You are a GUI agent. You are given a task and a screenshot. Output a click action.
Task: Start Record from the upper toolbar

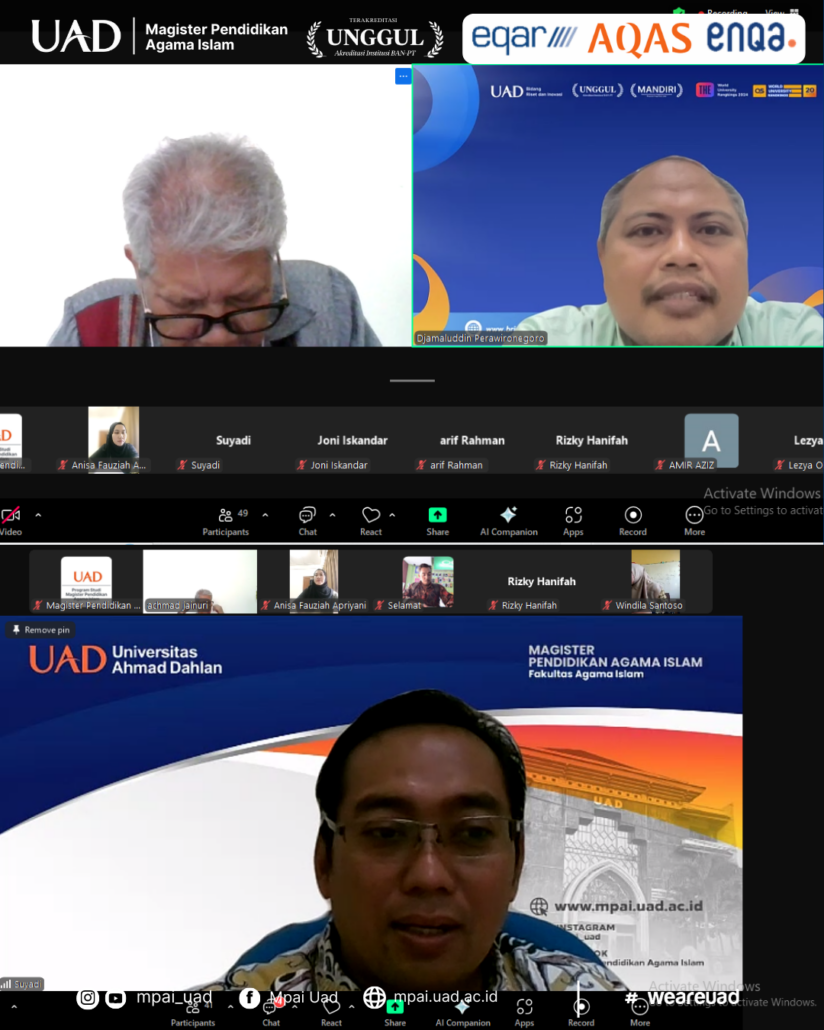click(633, 522)
